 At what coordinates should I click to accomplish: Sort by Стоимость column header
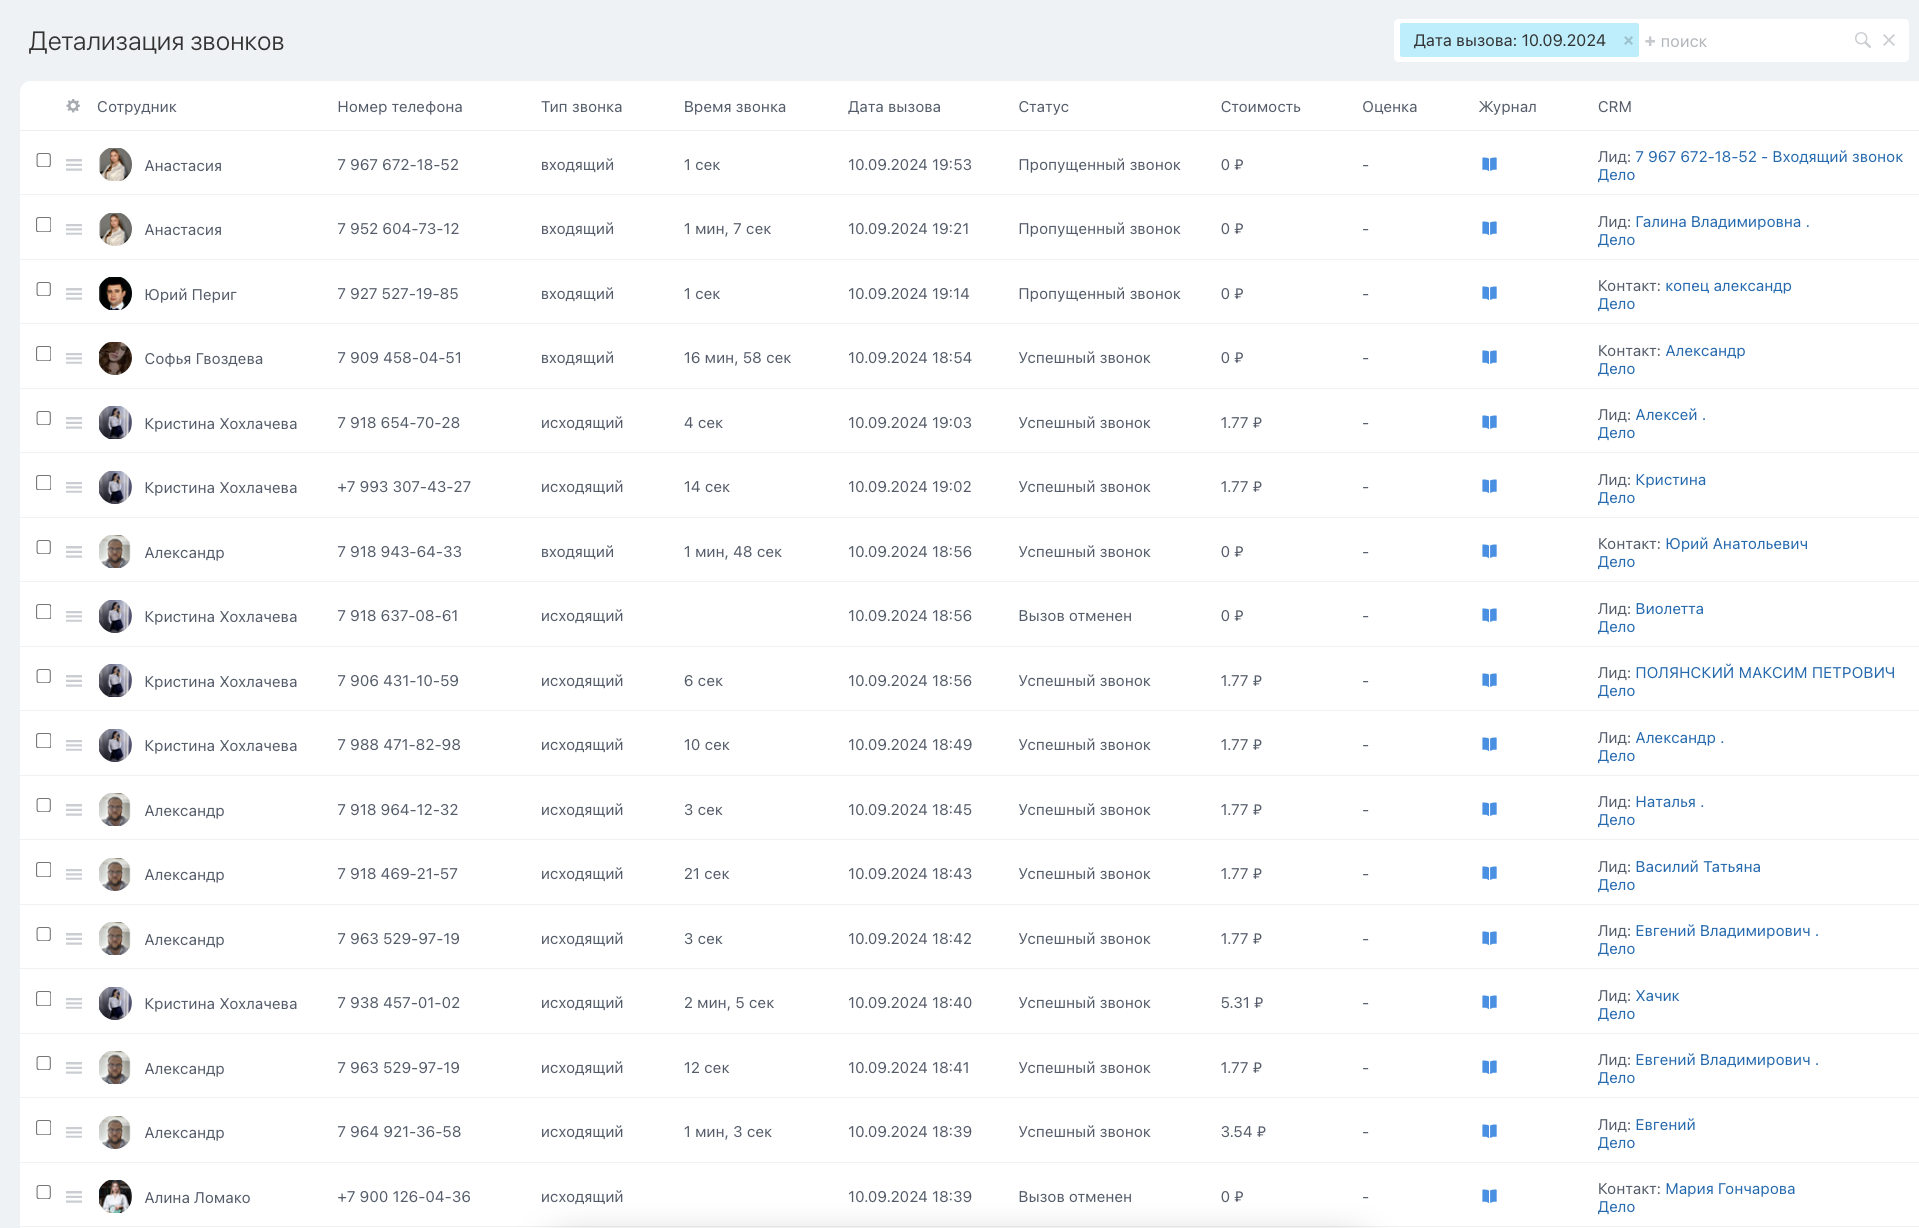click(1259, 107)
